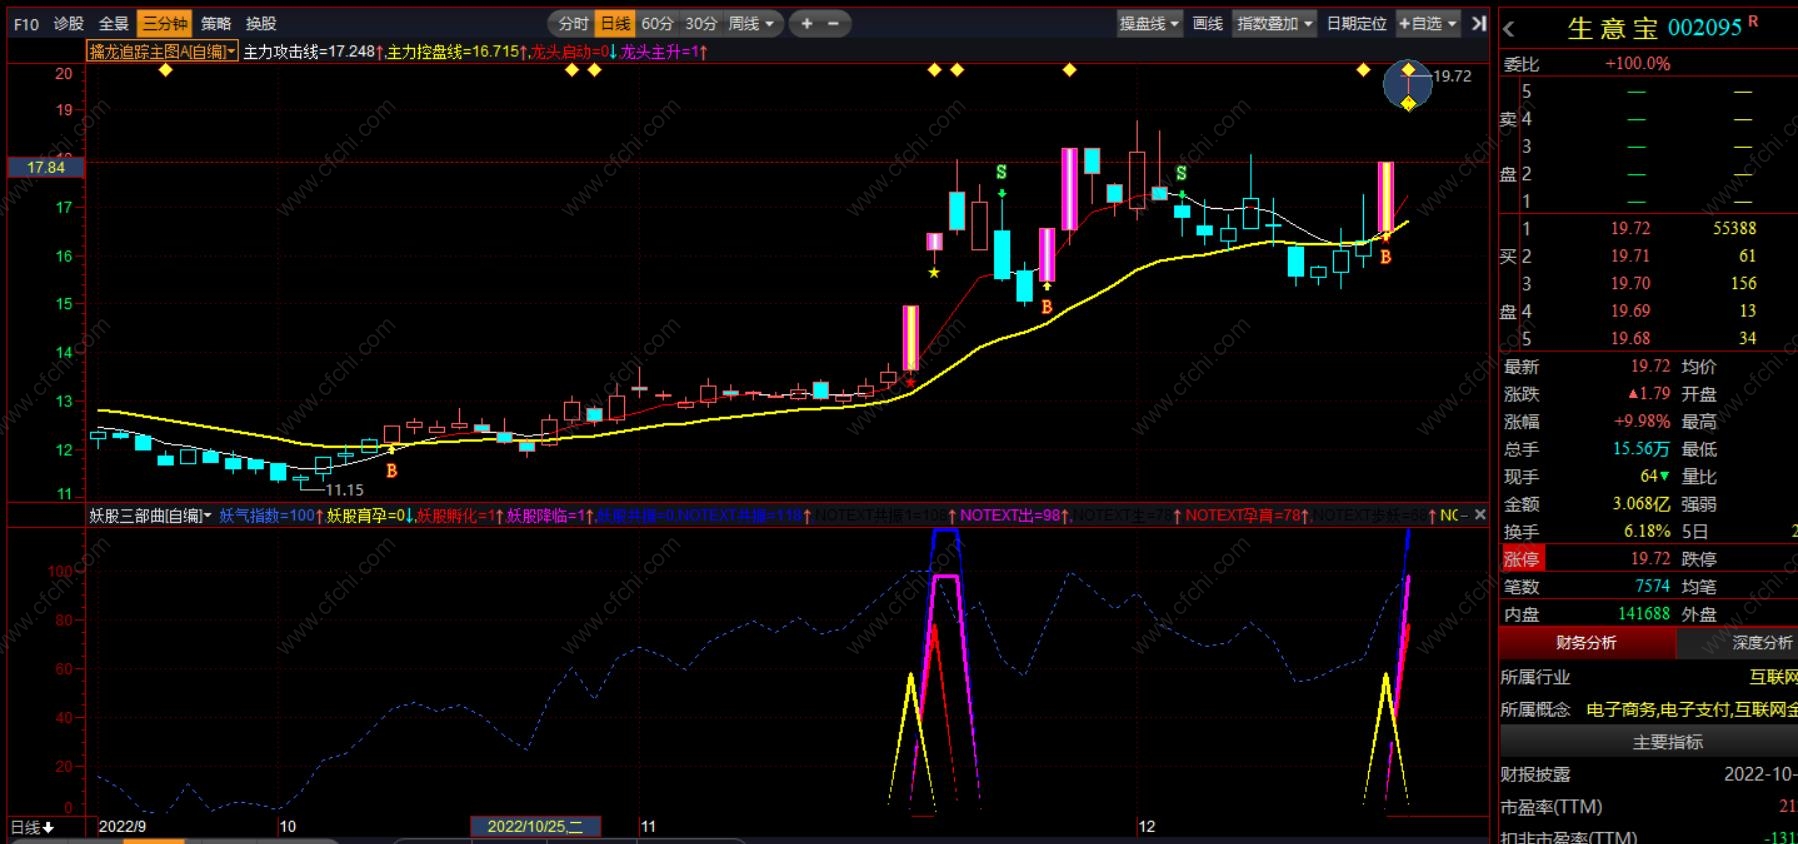Click the 涨幅 value +9.98%
The image size is (1798, 844).
coord(1641,421)
